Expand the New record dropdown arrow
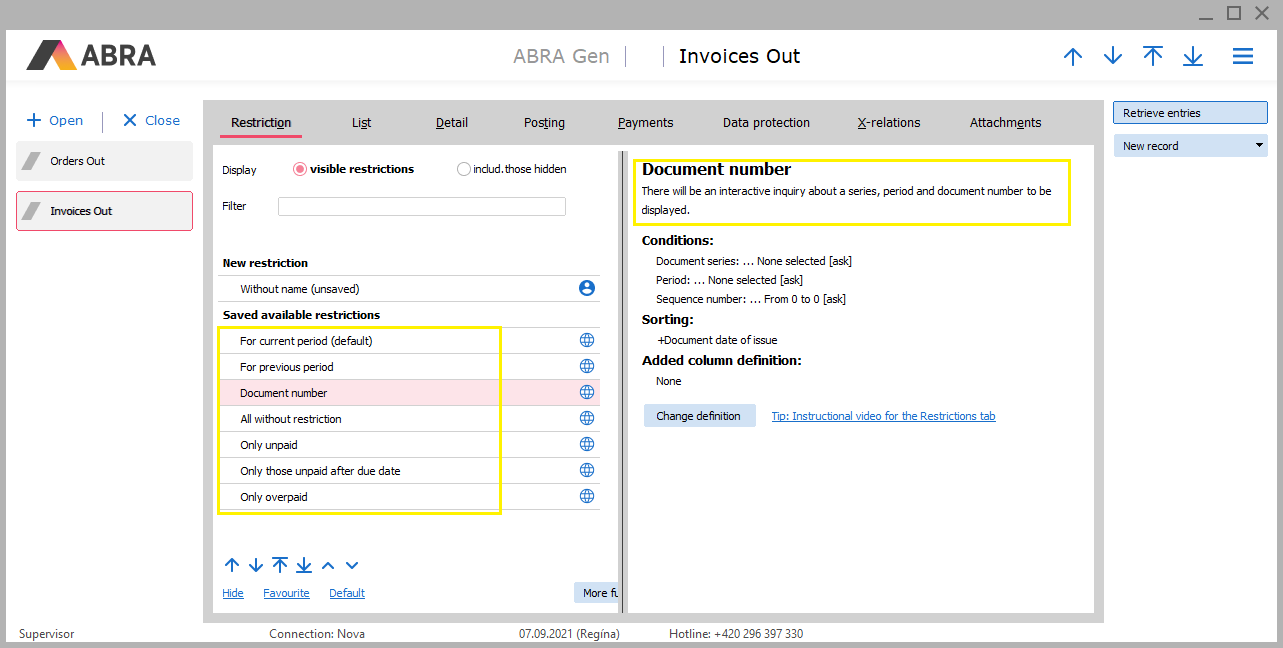The image size is (1283, 648). [1259, 146]
